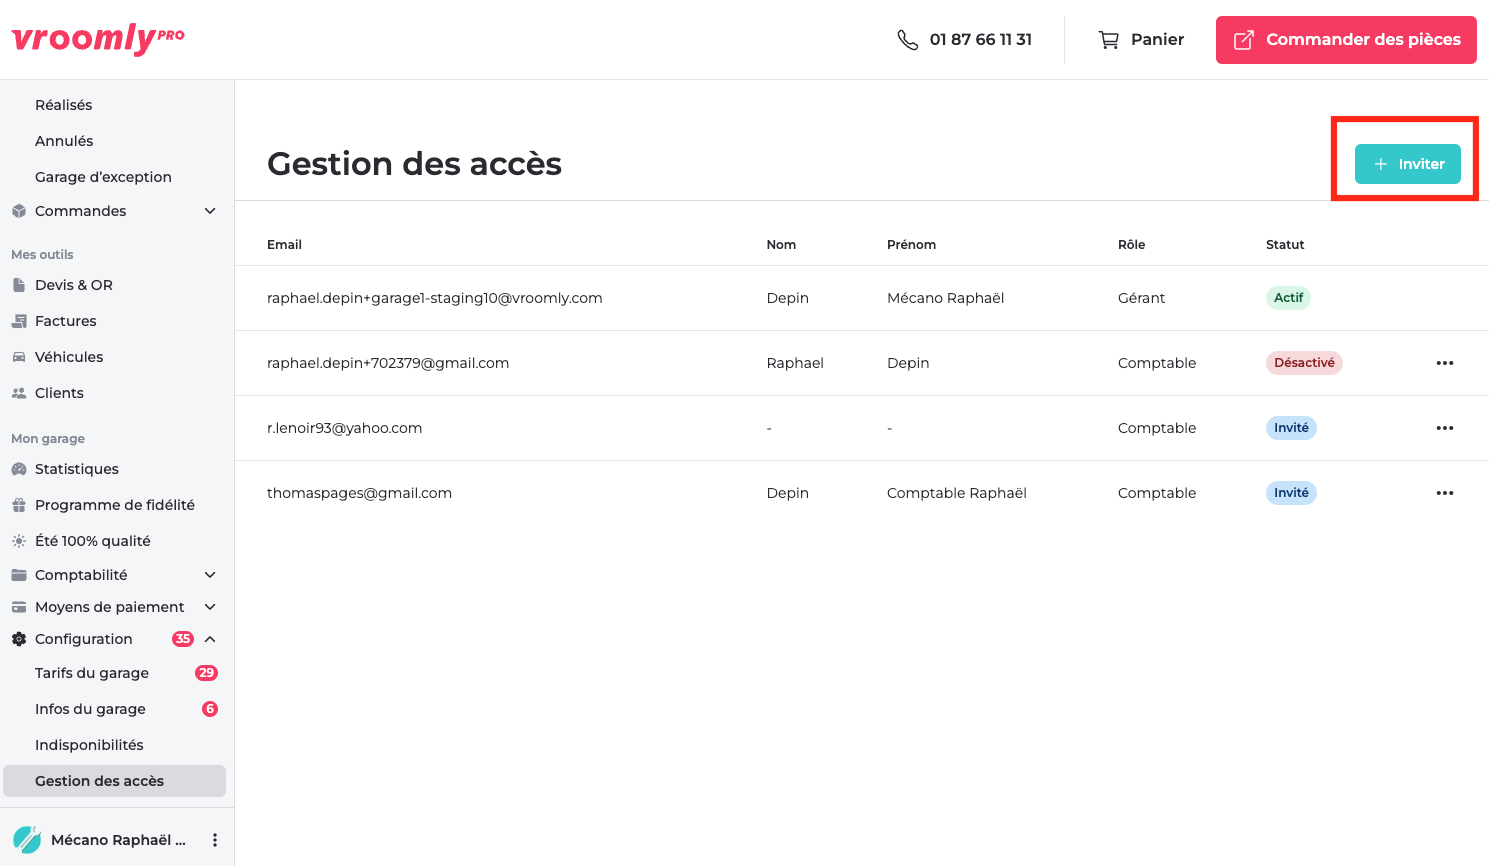The height and width of the screenshot is (866, 1489).
Task: Click email r.lenoir93@yahoo.com
Action: pyautogui.click(x=344, y=428)
